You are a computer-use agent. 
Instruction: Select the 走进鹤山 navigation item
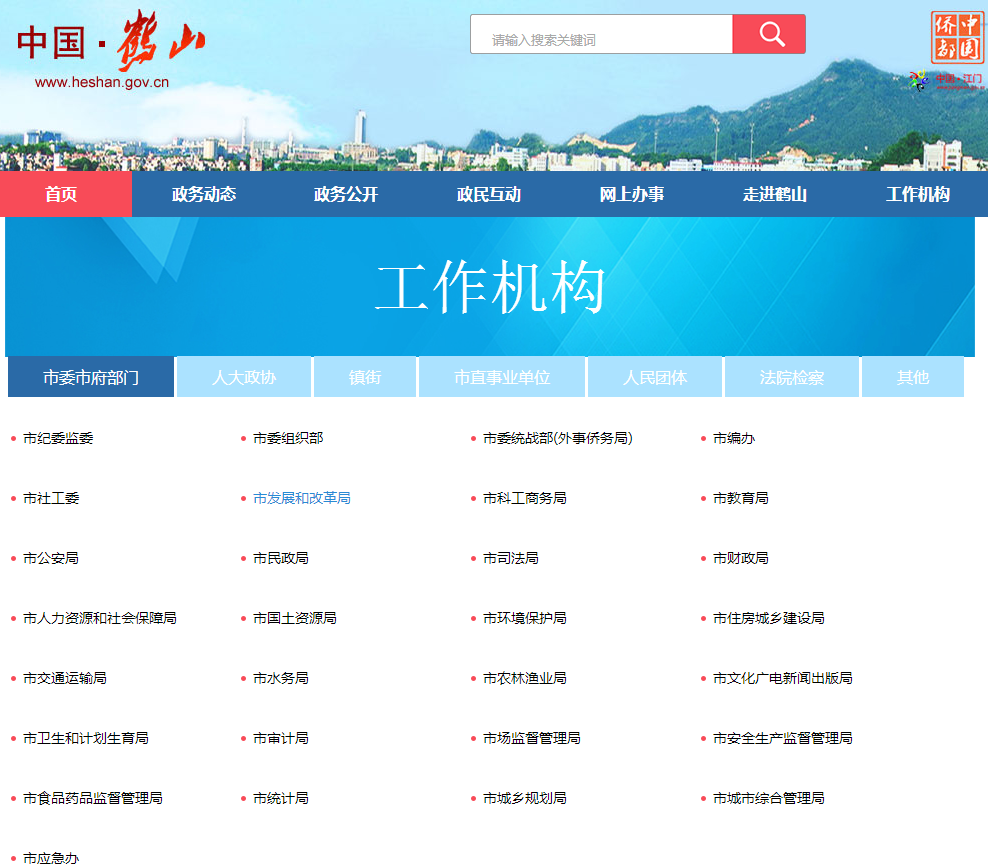click(x=774, y=194)
